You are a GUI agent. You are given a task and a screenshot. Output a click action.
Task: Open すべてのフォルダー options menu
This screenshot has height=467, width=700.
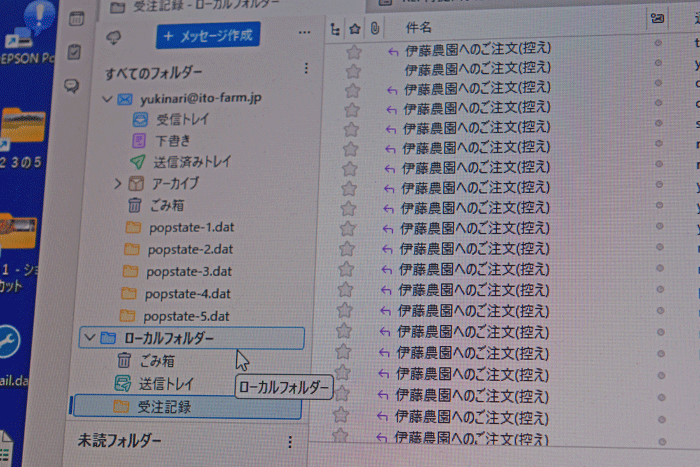(306, 70)
